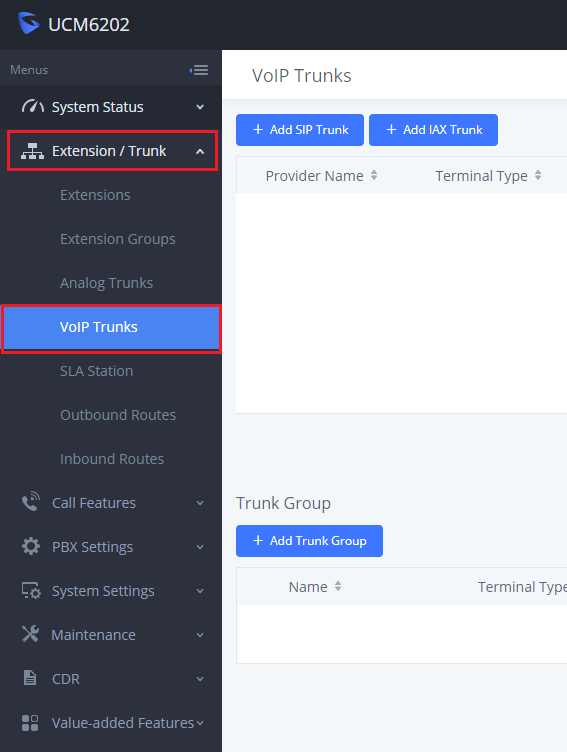Collapse the sidebar via Menus toggle icon
The image size is (567, 752).
[x=199, y=70]
